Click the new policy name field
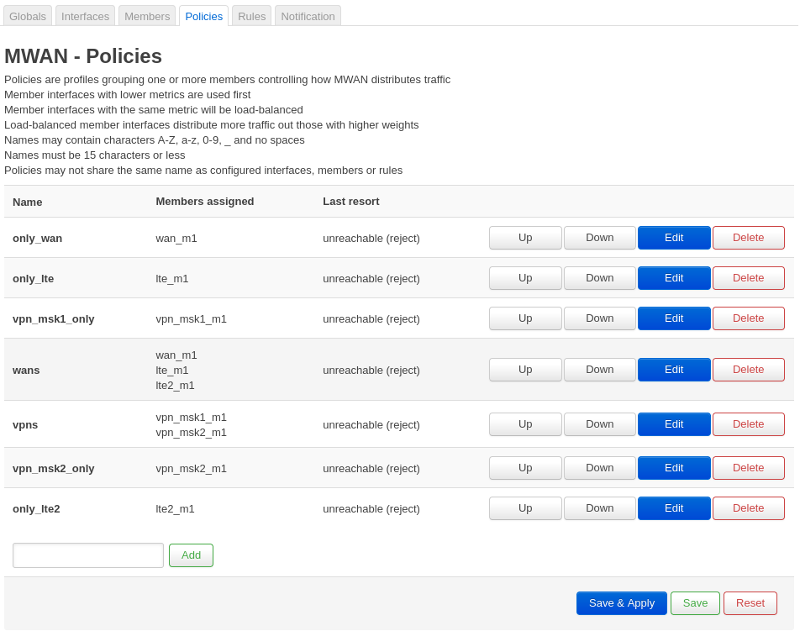Viewport: 800px width, 631px height. pyautogui.click(x=88, y=556)
